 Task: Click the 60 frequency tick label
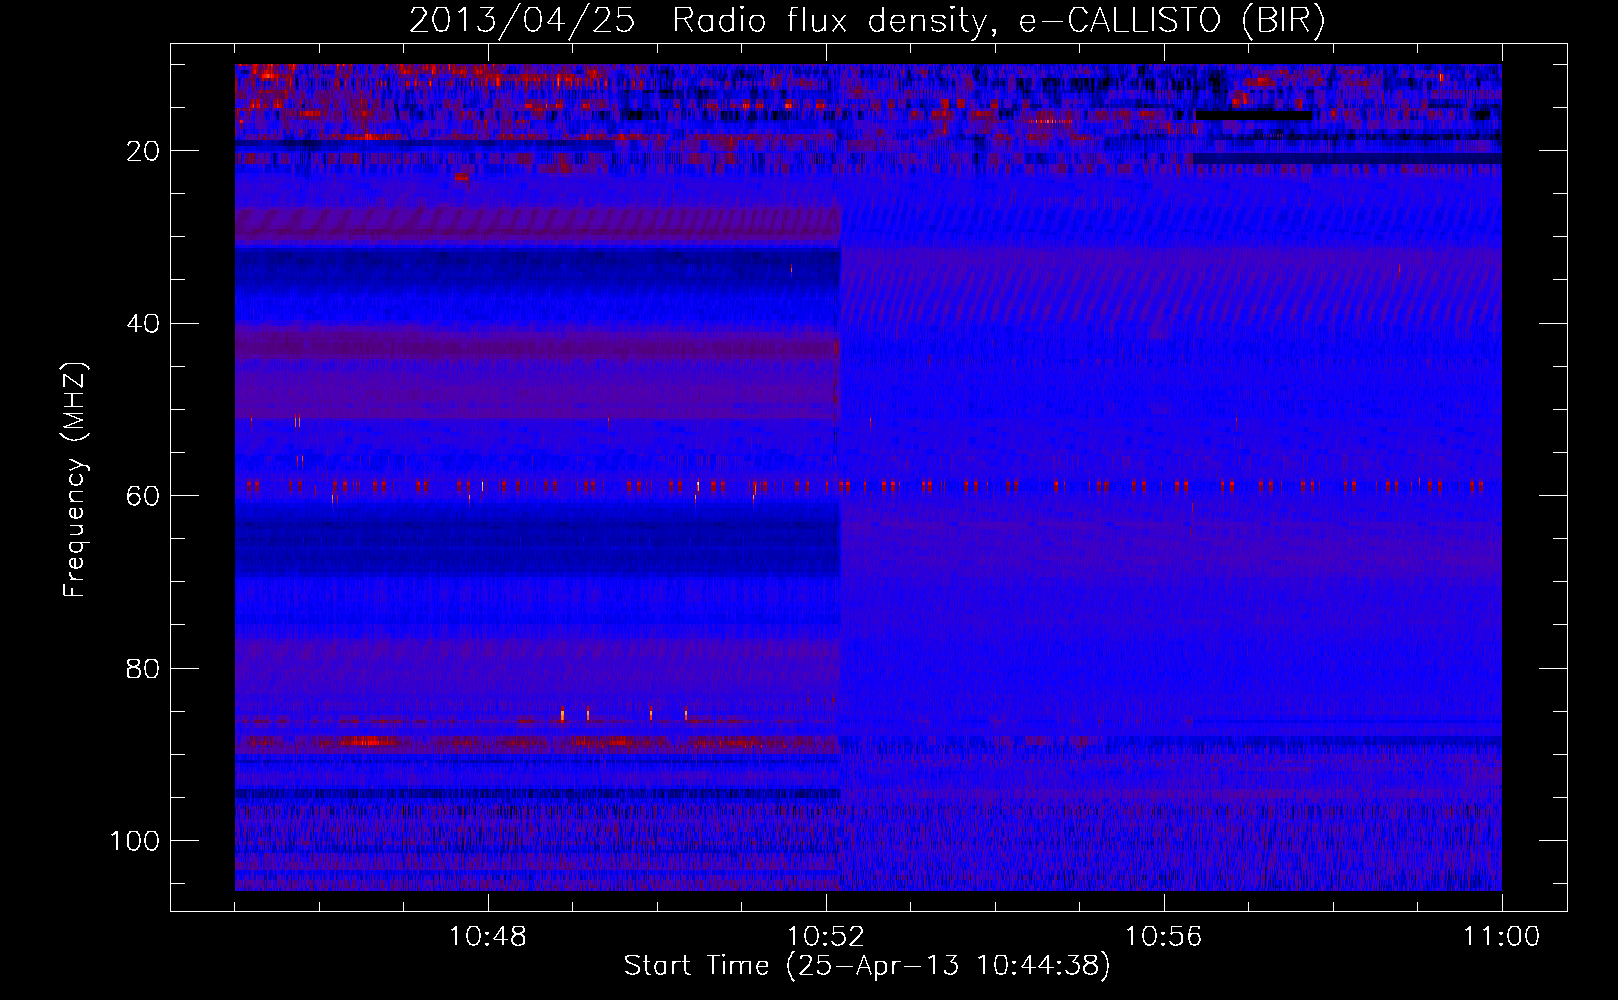point(144,496)
